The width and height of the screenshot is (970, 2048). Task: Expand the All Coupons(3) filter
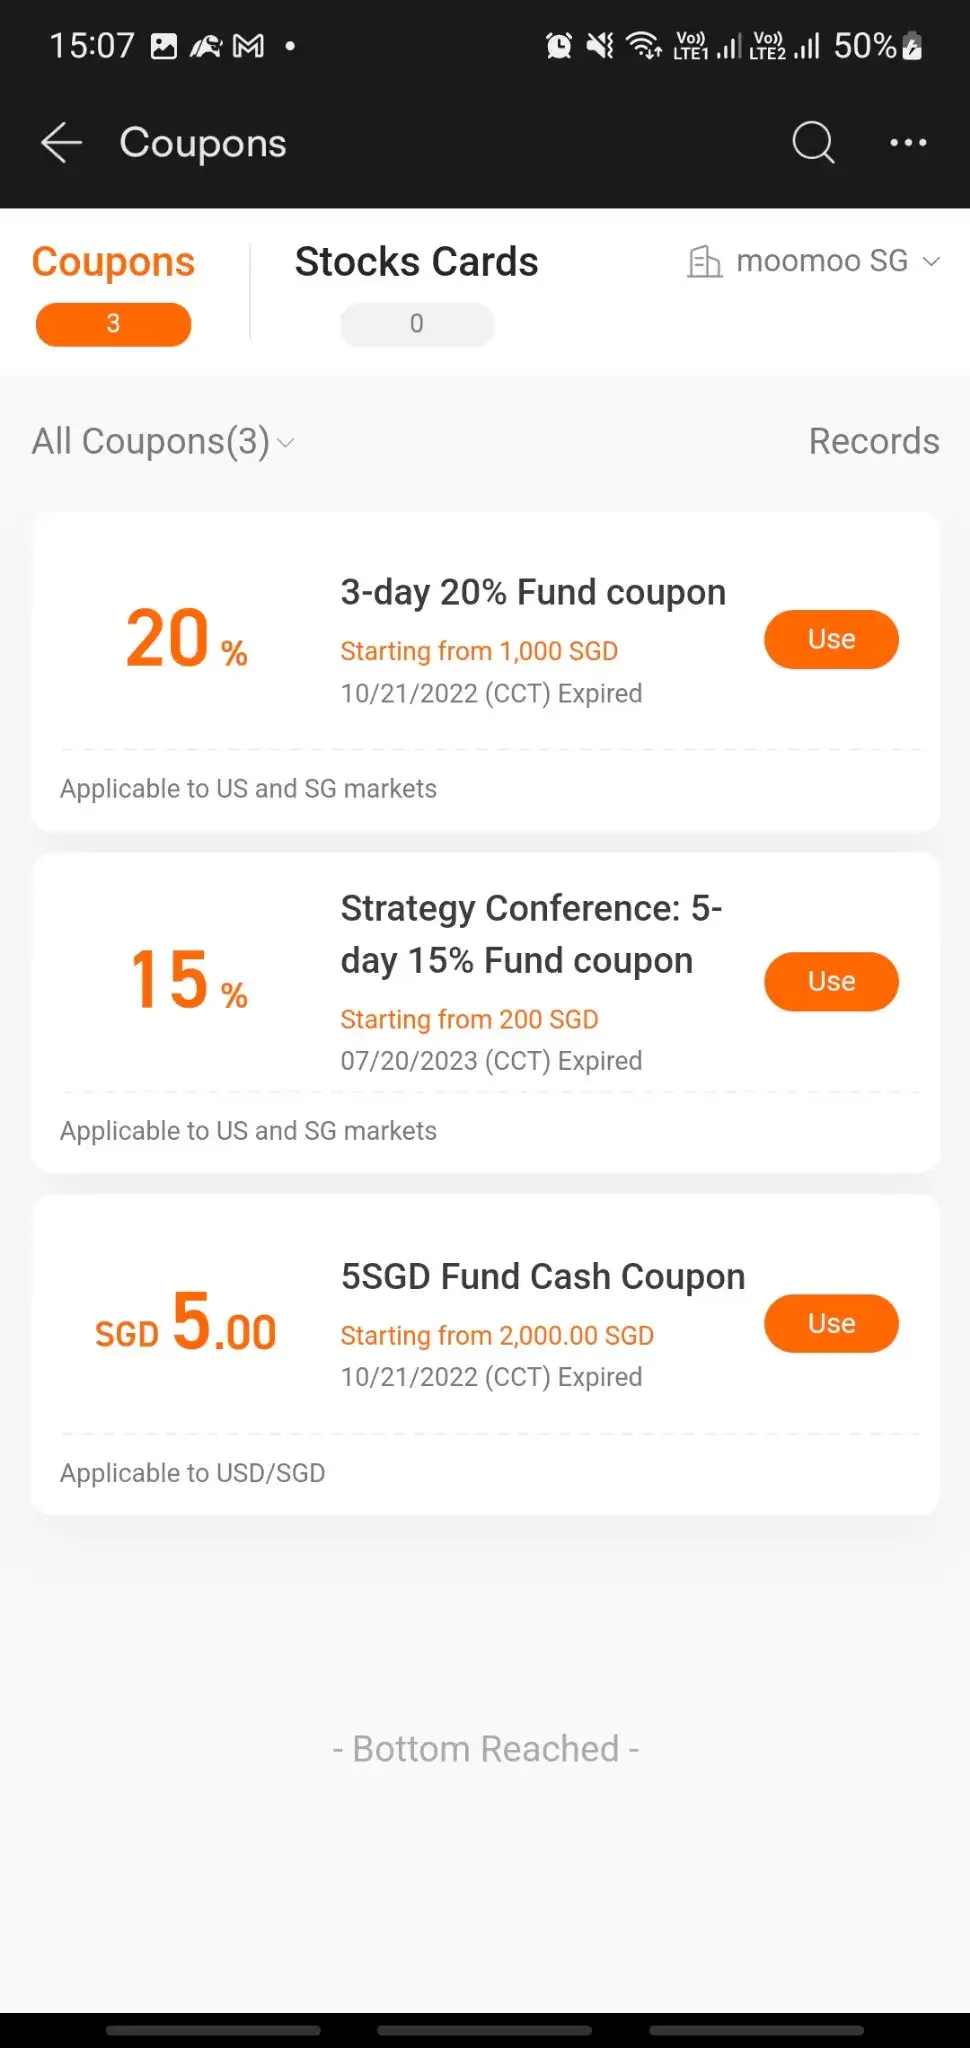(x=163, y=441)
